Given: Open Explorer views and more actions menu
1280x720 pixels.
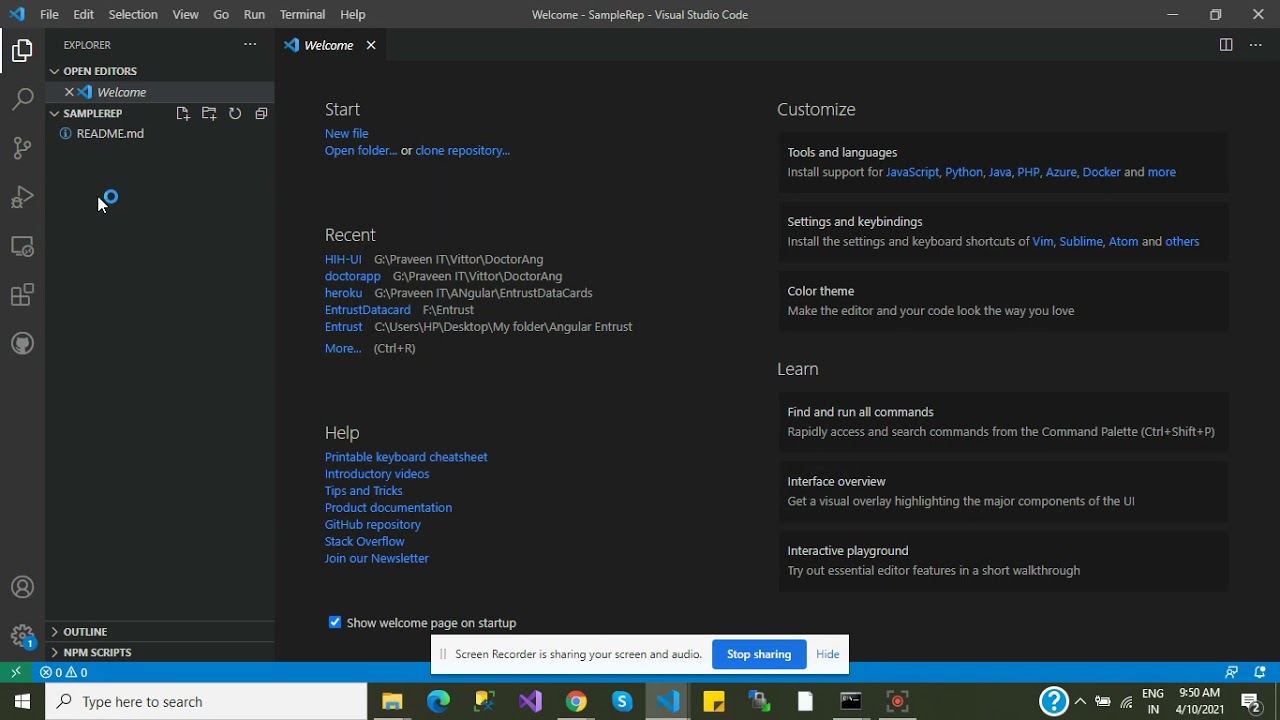Looking at the screenshot, I should click(250, 44).
